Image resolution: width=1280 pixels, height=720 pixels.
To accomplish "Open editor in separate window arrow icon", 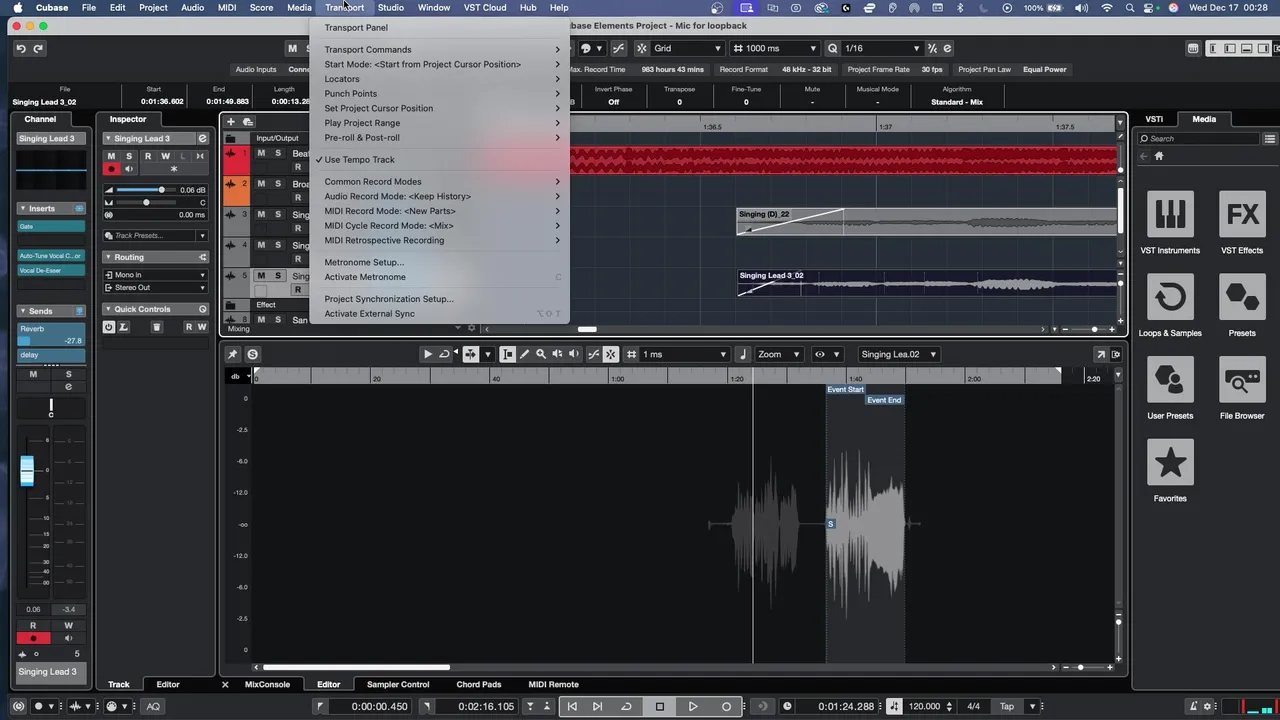I will (x=1101, y=354).
